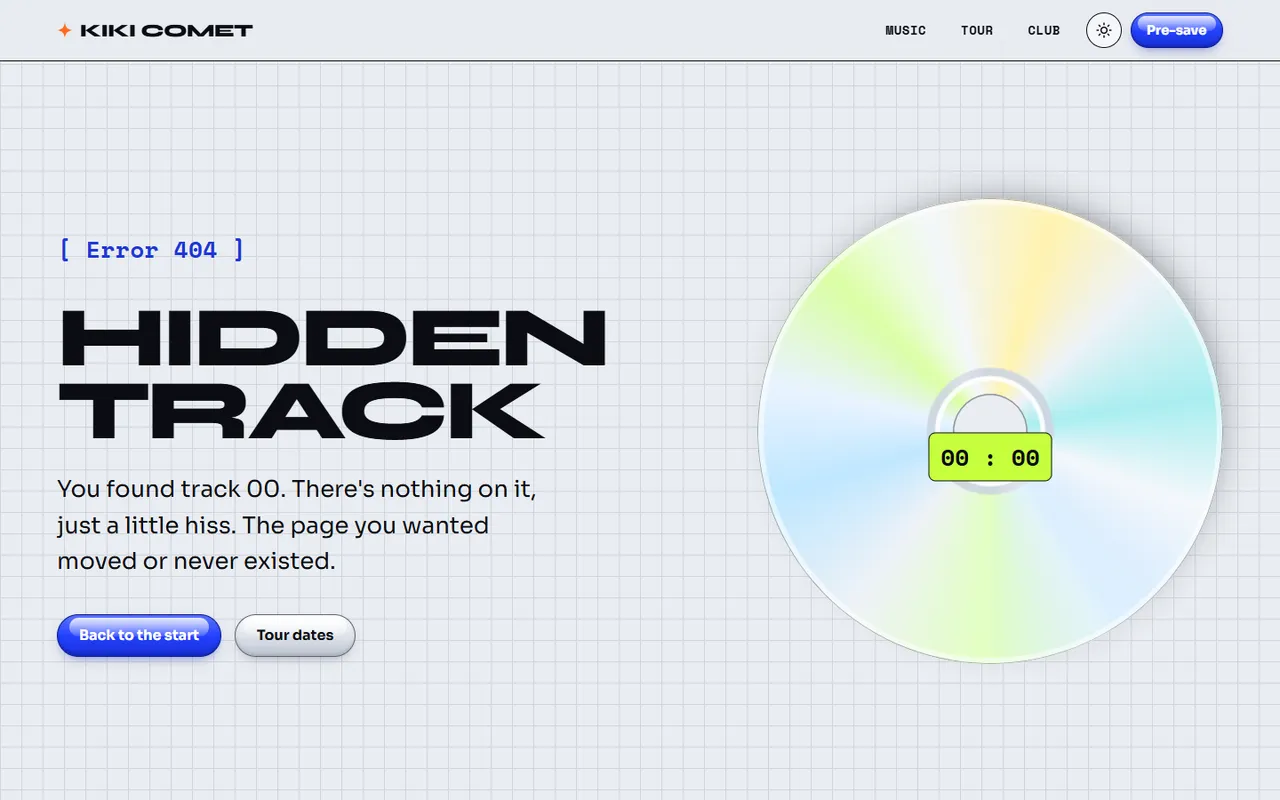Open the KIKI COMET home logo
Image resolution: width=1280 pixels, height=800 pixels.
[155, 30]
